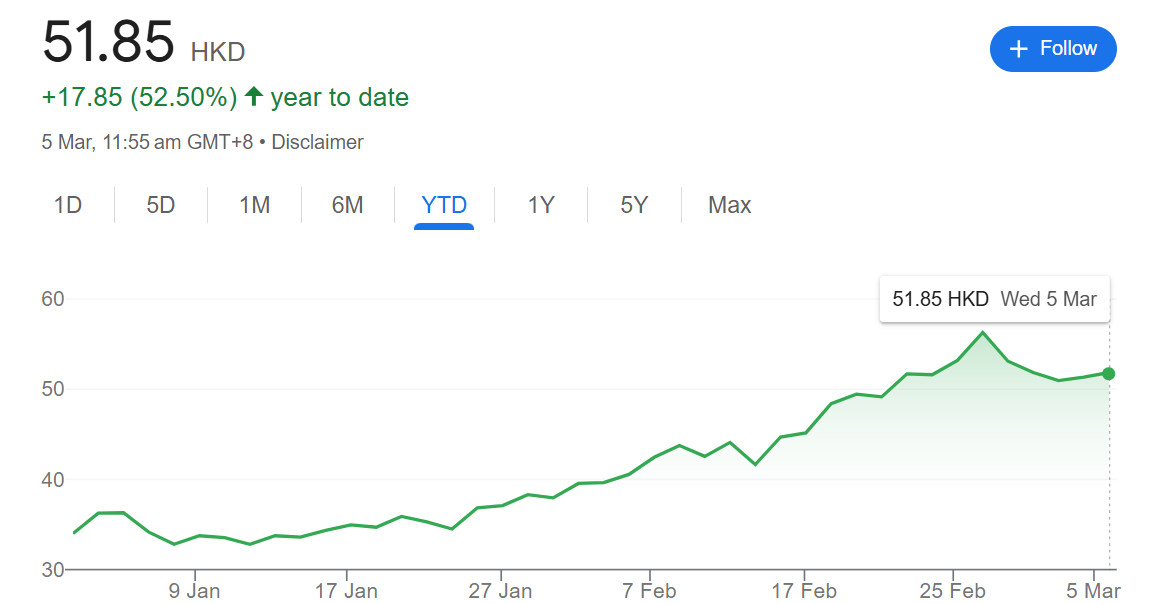Switch to the 1D range tab
Viewport: 1162px width, 604px height.
[x=67, y=205]
